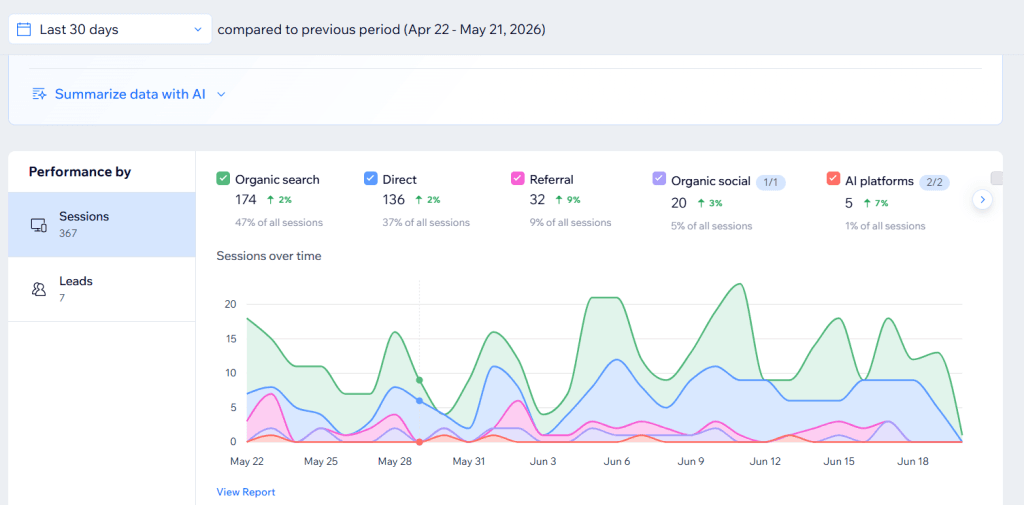Screen dimensions: 1024x505
Task: Click Summarize data with AI text
Action: [x=130, y=94]
